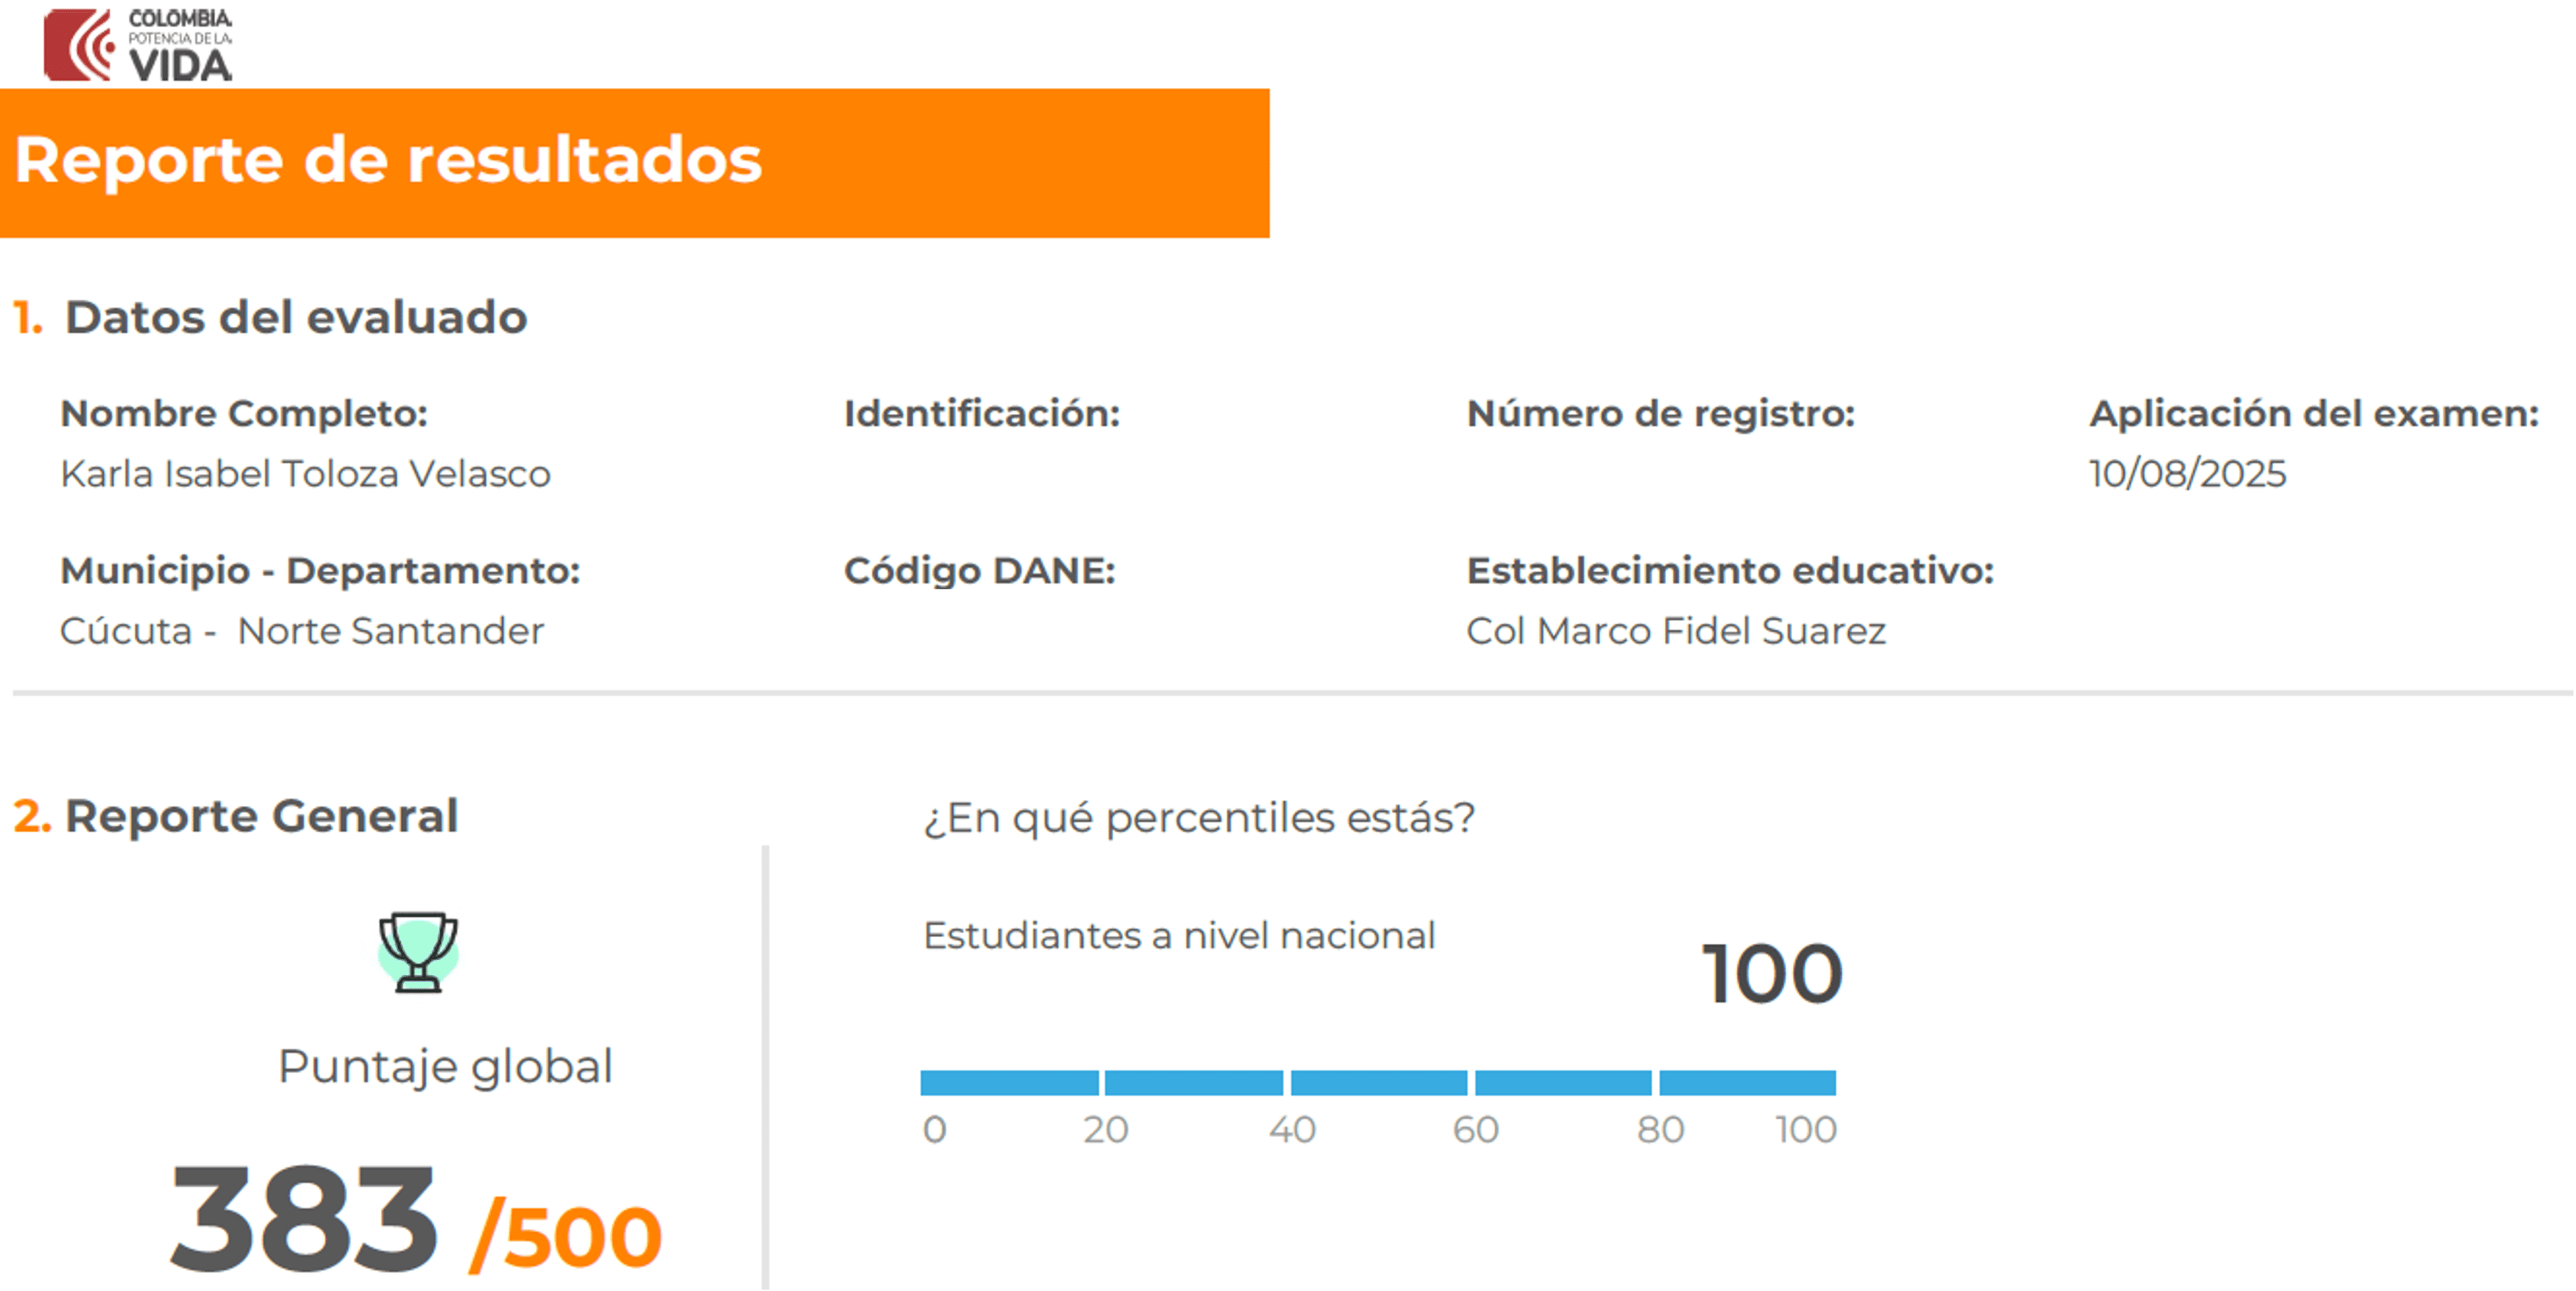Click the /500 maximum score text

[566, 1237]
